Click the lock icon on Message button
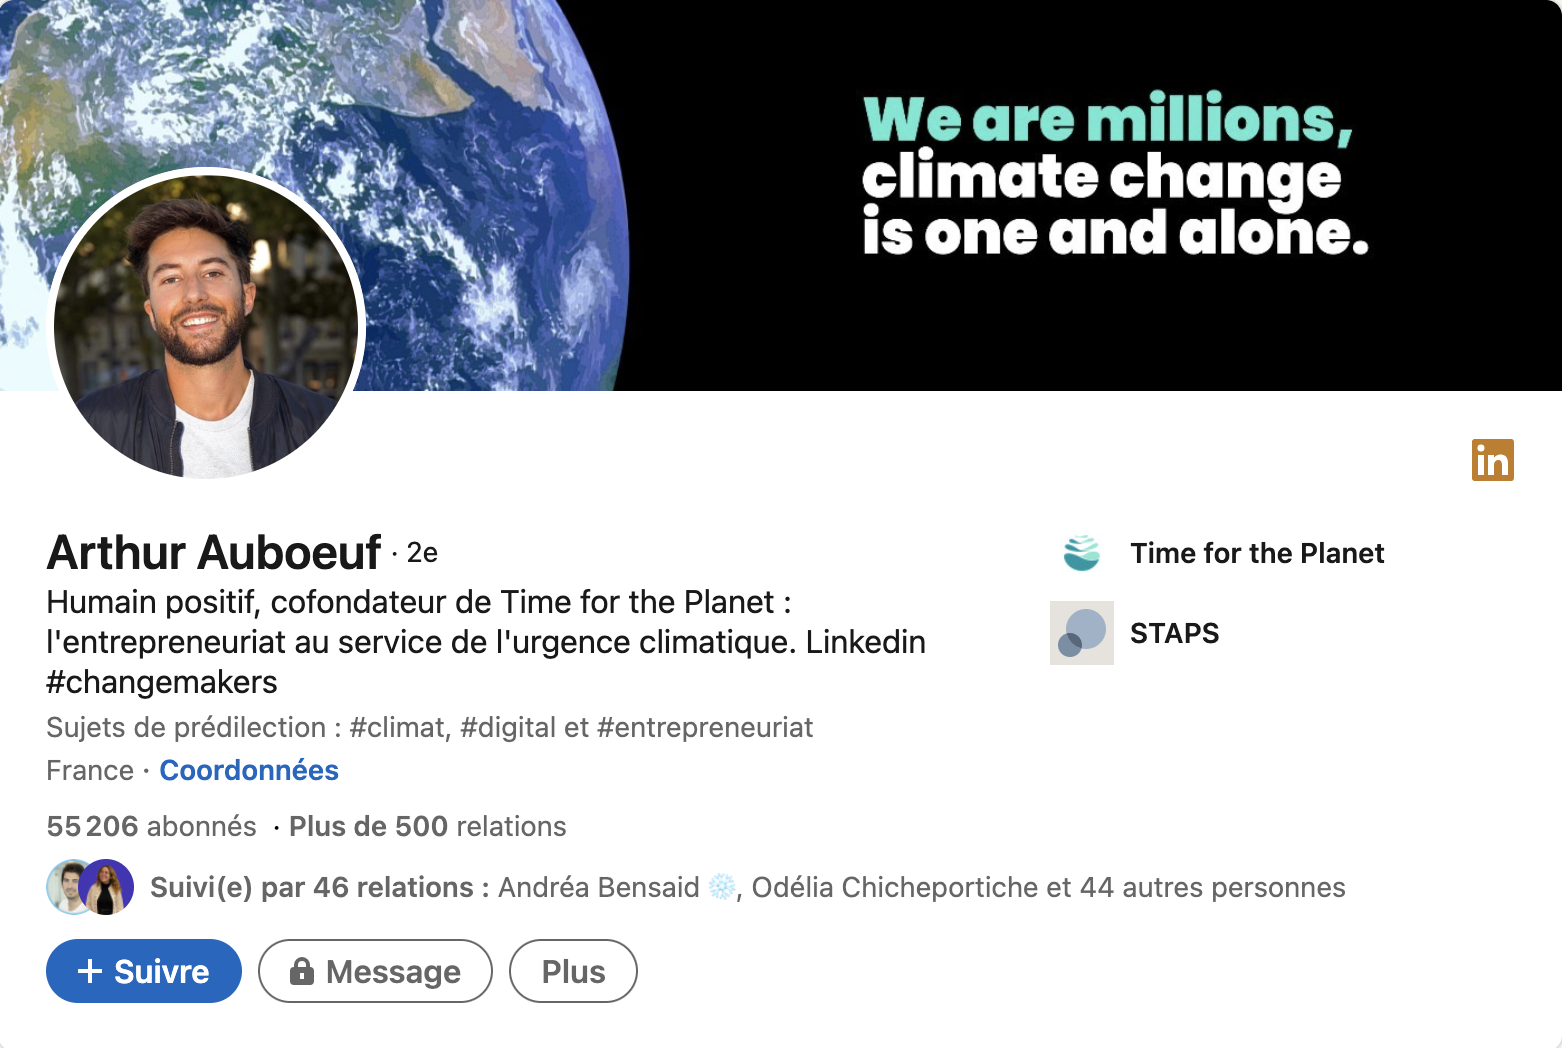1562x1048 pixels. (x=301, y=971)
